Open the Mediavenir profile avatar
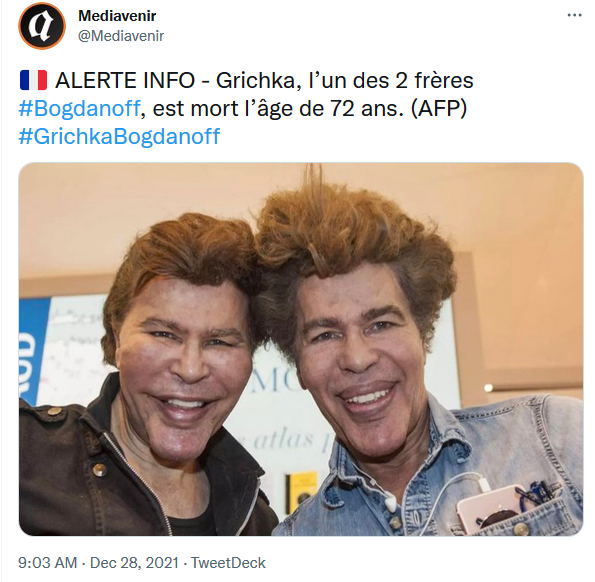Viewport: 595px width, 582px height. [x=42, y=25]
